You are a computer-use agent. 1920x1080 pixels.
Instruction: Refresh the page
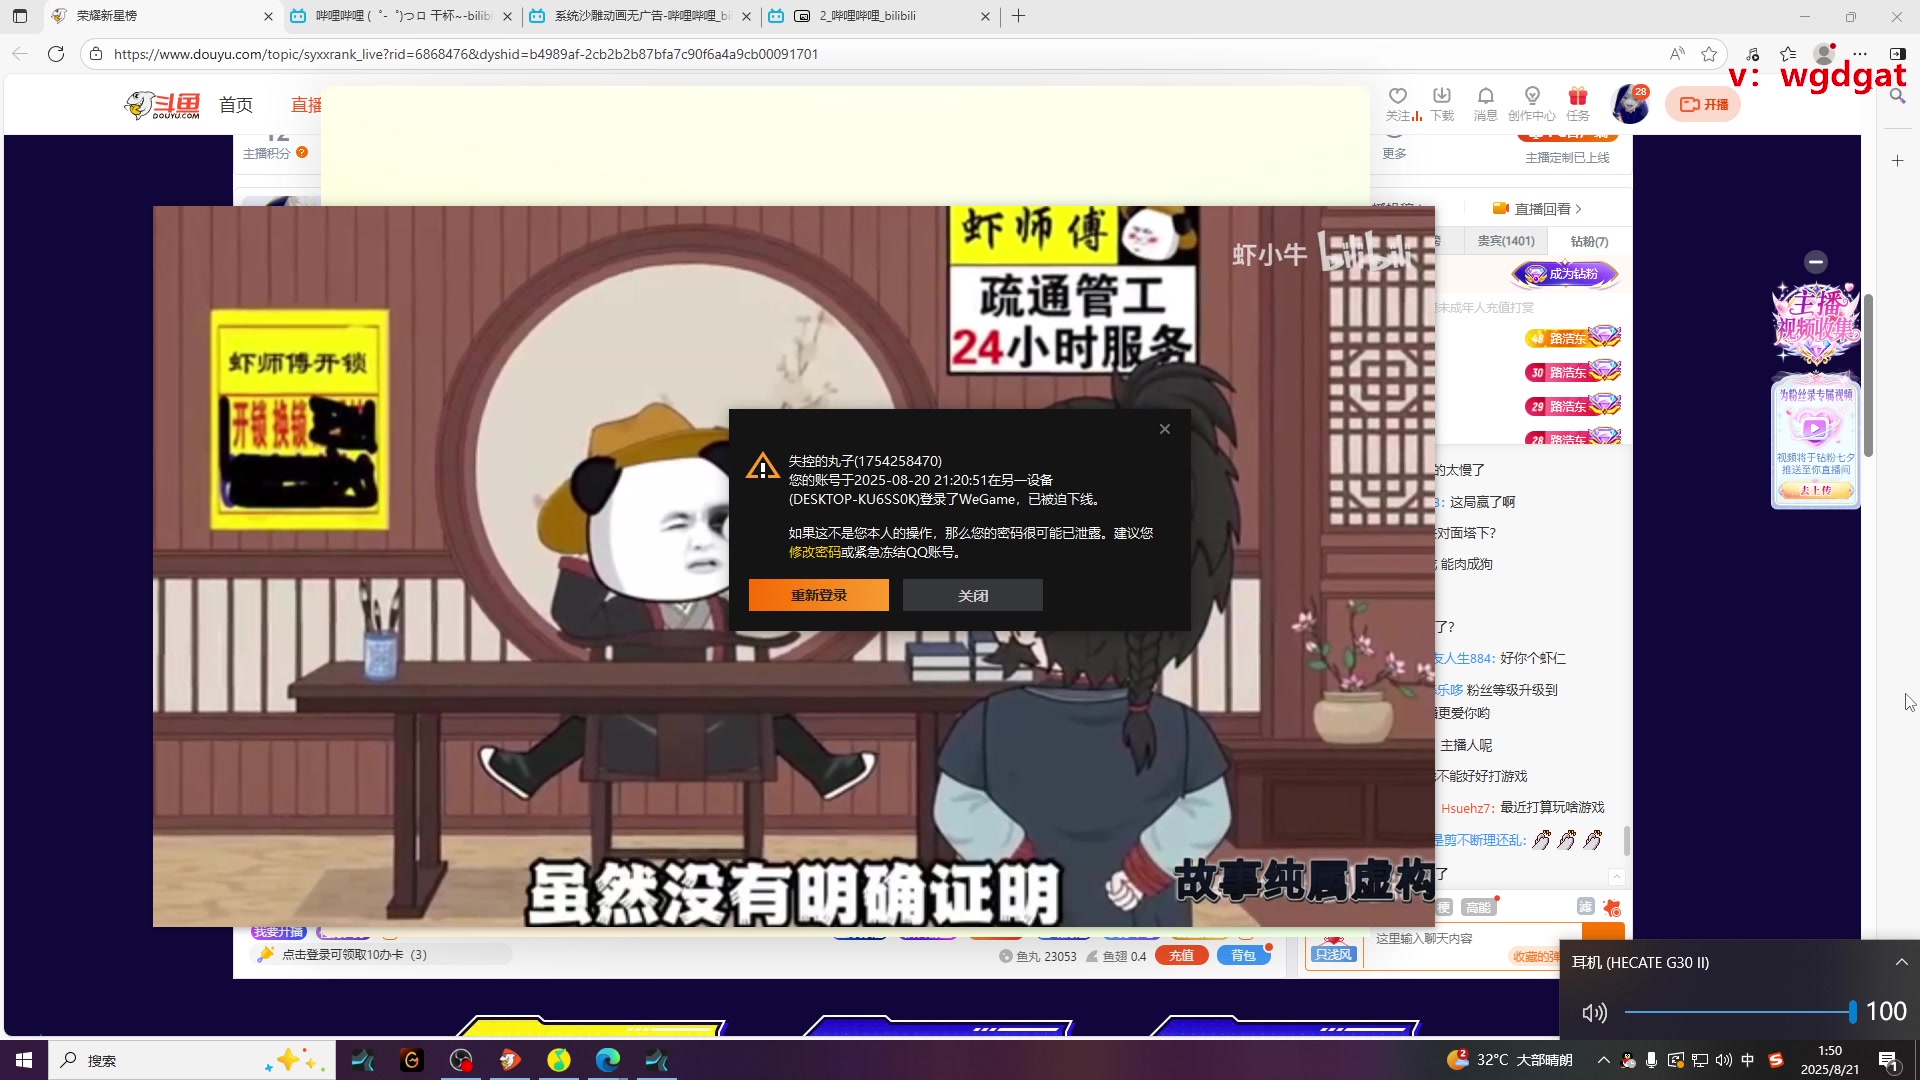56,54
